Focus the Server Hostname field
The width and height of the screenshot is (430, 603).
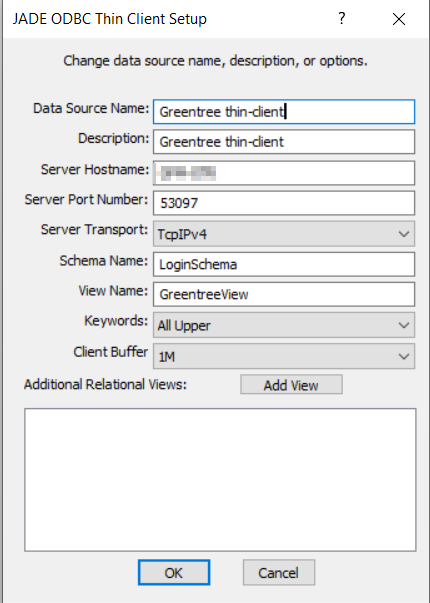[284, 173]
